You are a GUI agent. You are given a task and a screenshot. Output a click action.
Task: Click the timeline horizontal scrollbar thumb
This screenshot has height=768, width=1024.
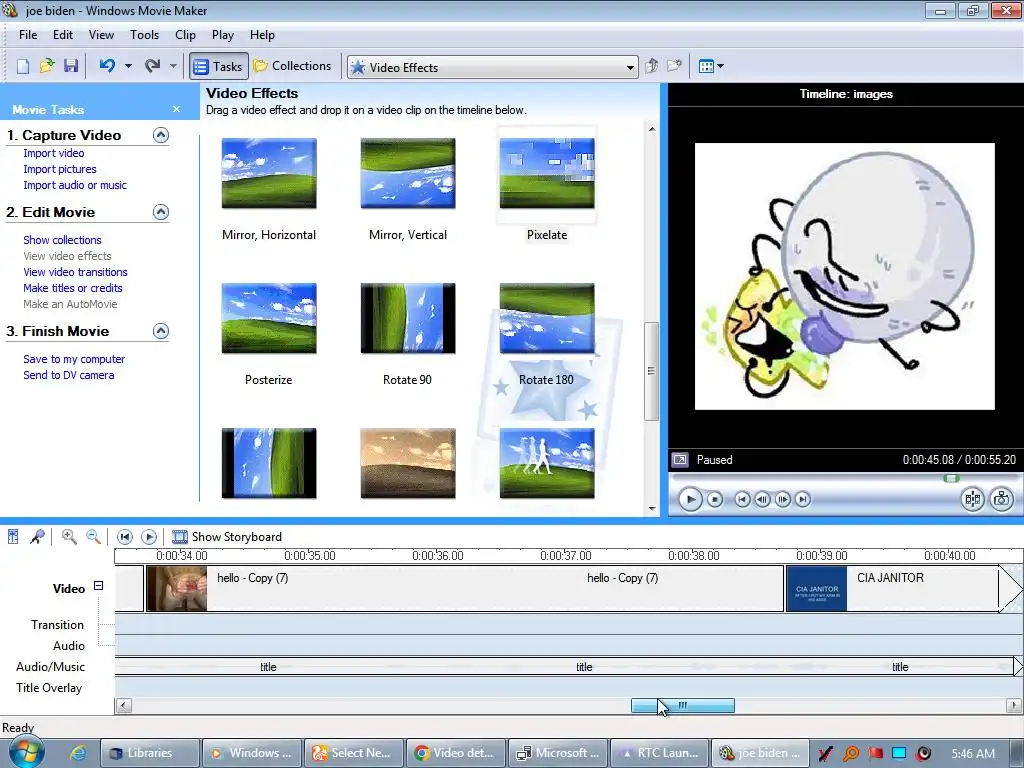682,705
